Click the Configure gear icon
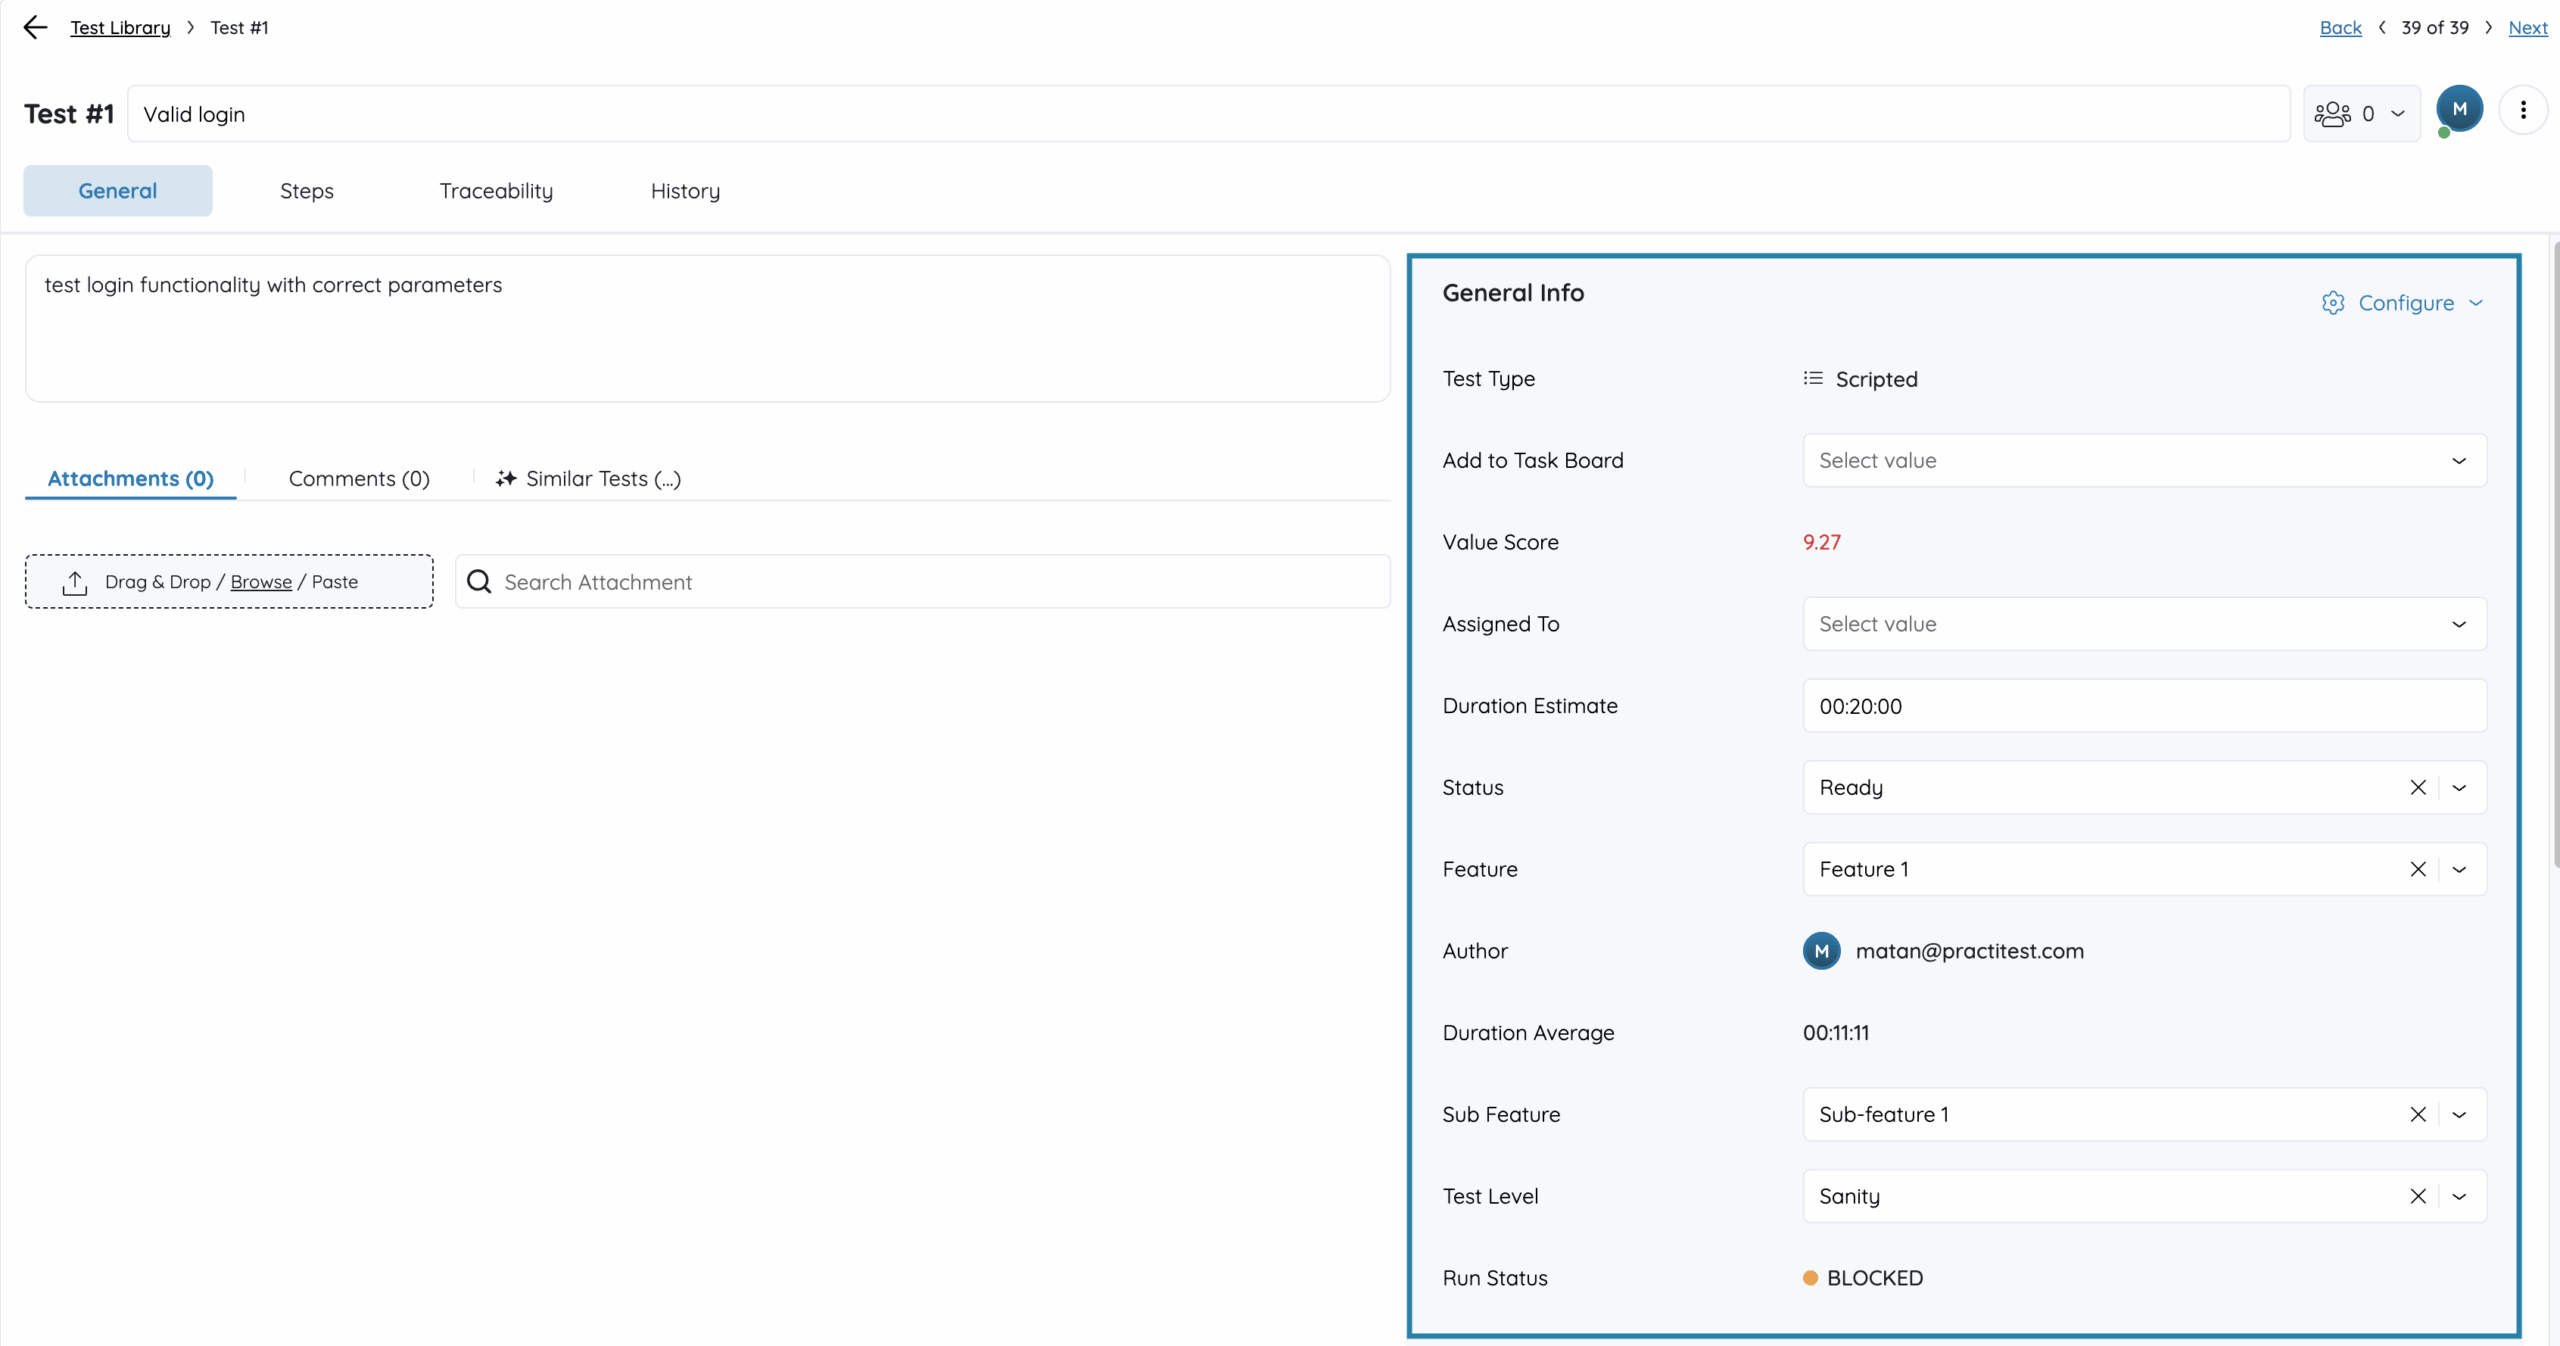2560x1346 pixels. point(2333,303)
